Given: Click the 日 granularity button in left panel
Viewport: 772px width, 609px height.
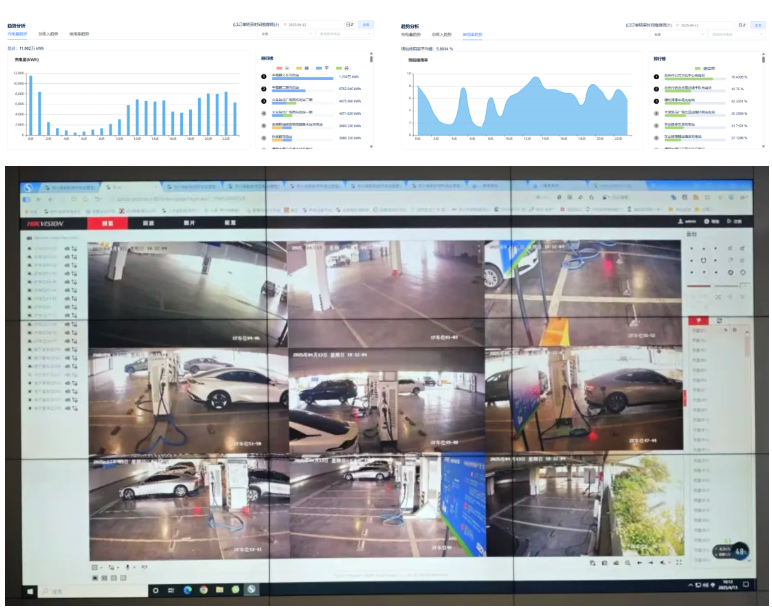Looking at the screenshot, I should click(350, 24).
